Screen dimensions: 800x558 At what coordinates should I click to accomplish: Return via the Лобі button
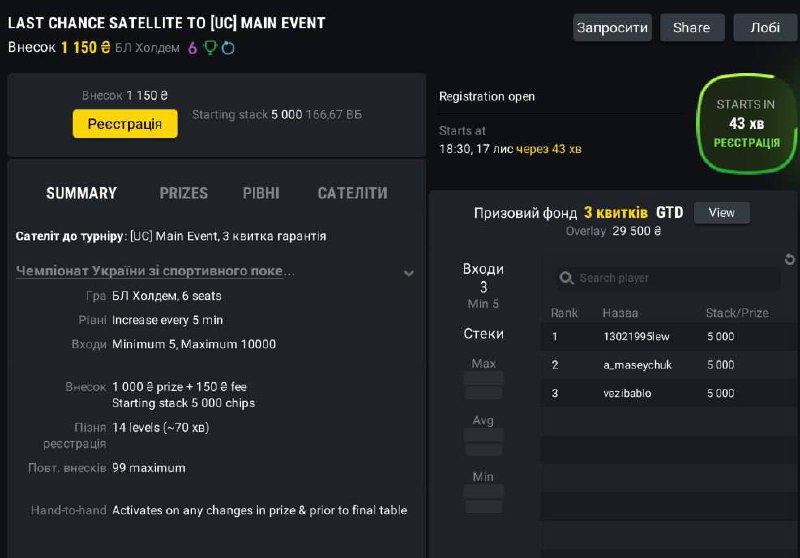pos(765,27)
